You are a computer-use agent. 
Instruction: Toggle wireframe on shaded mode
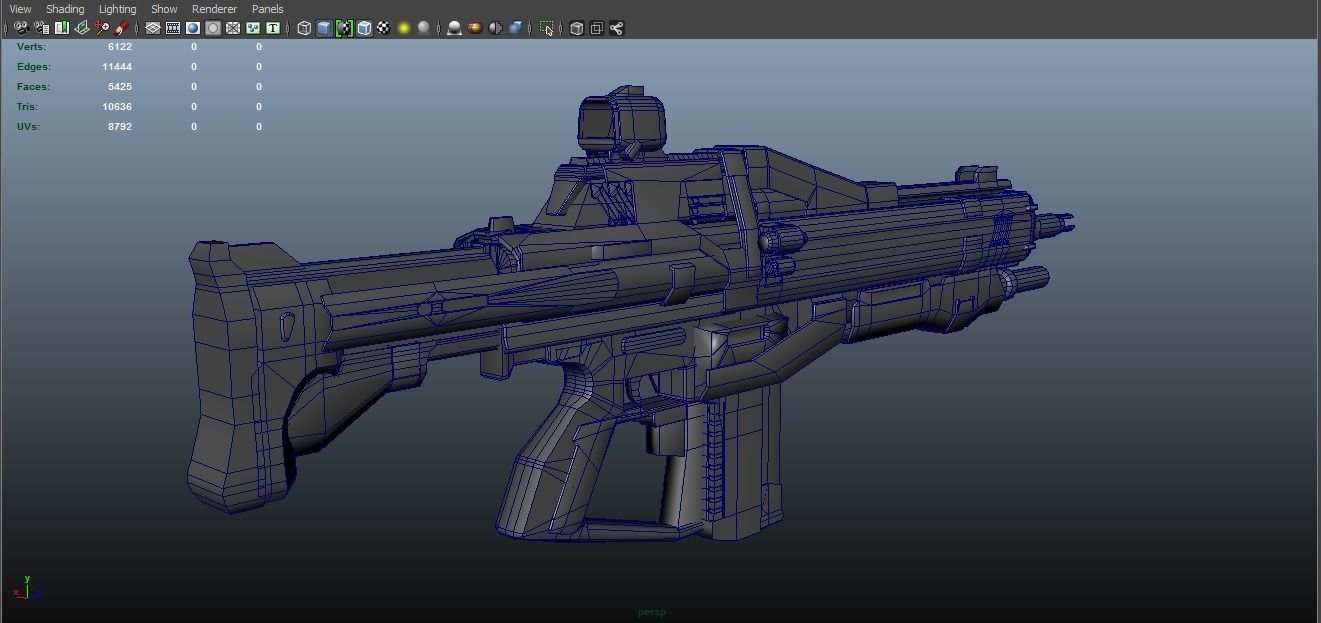tap(364, 28)
